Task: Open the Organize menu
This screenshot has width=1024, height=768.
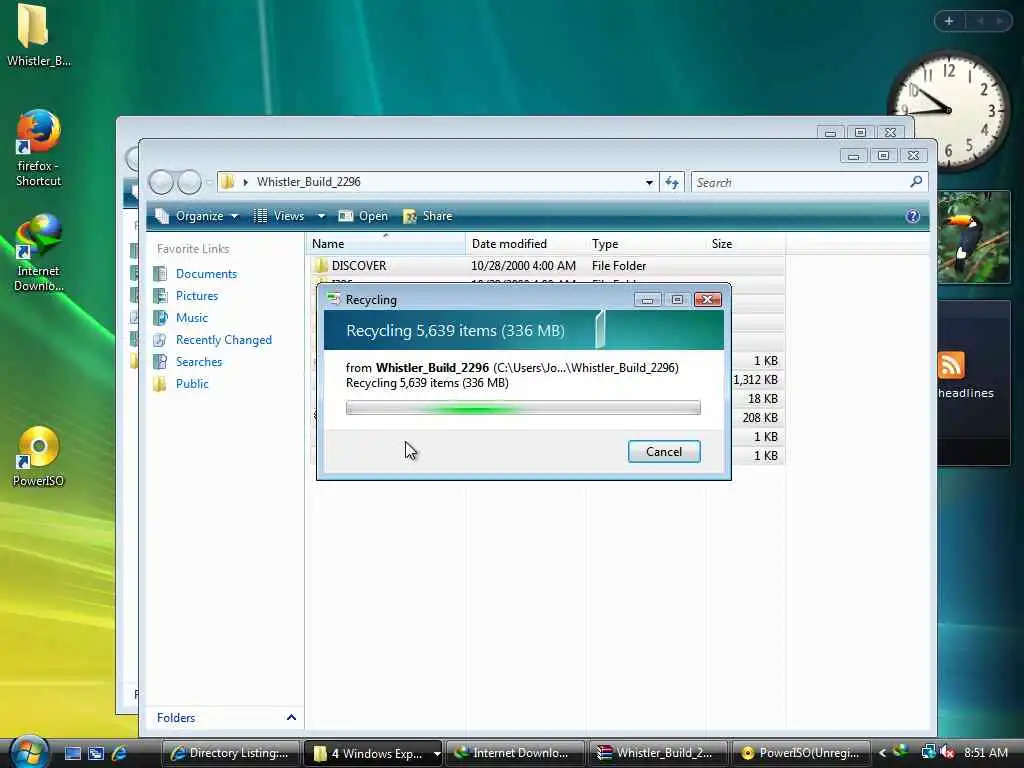Action: pos(197,216)
